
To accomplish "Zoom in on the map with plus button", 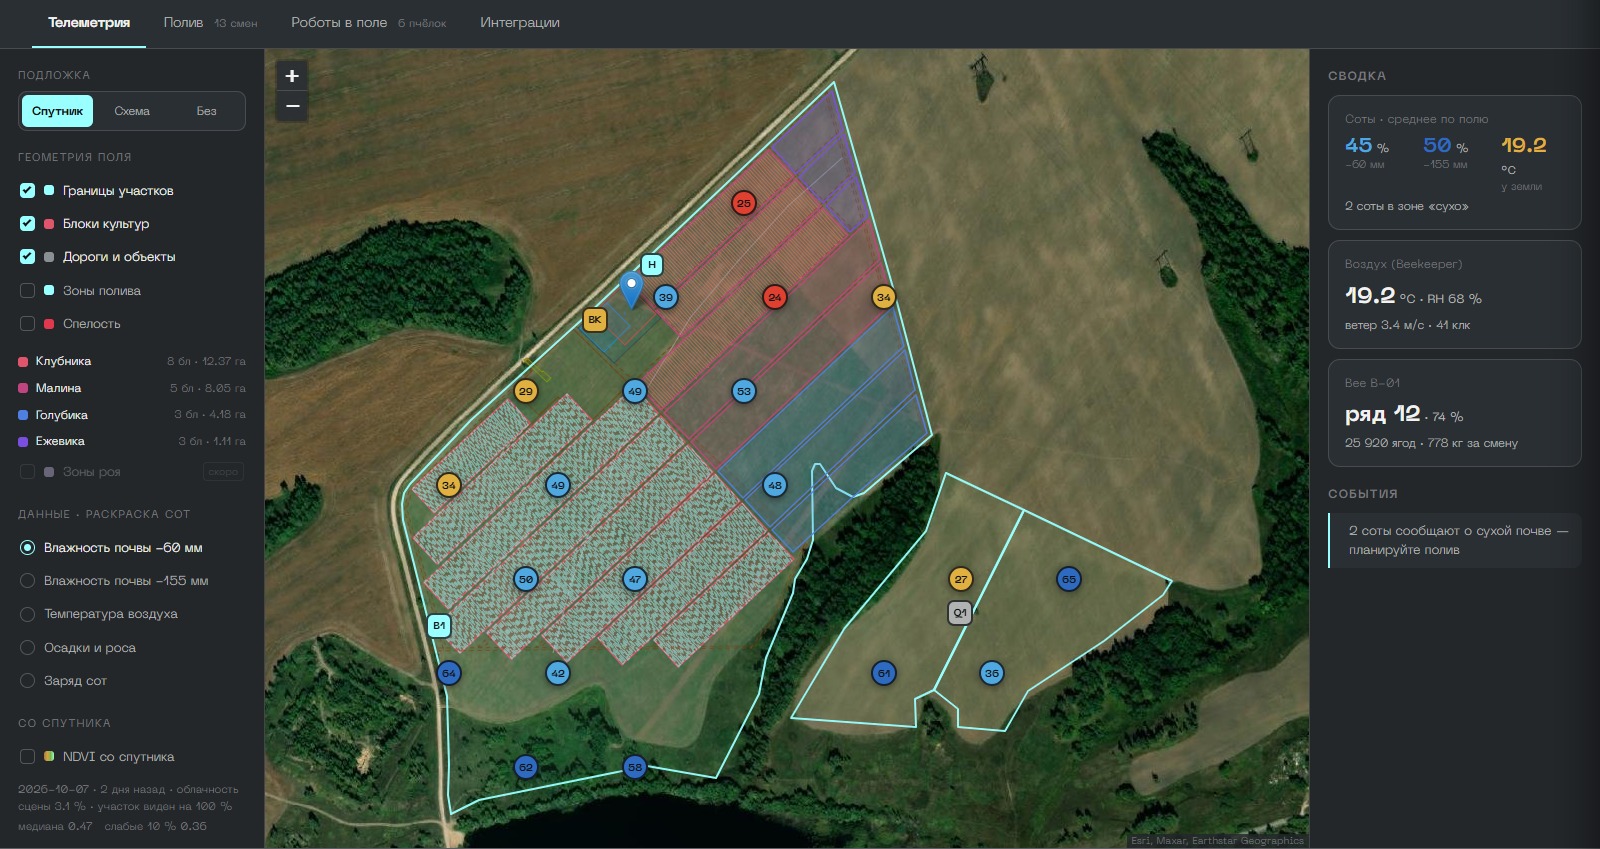I will 292,75.
